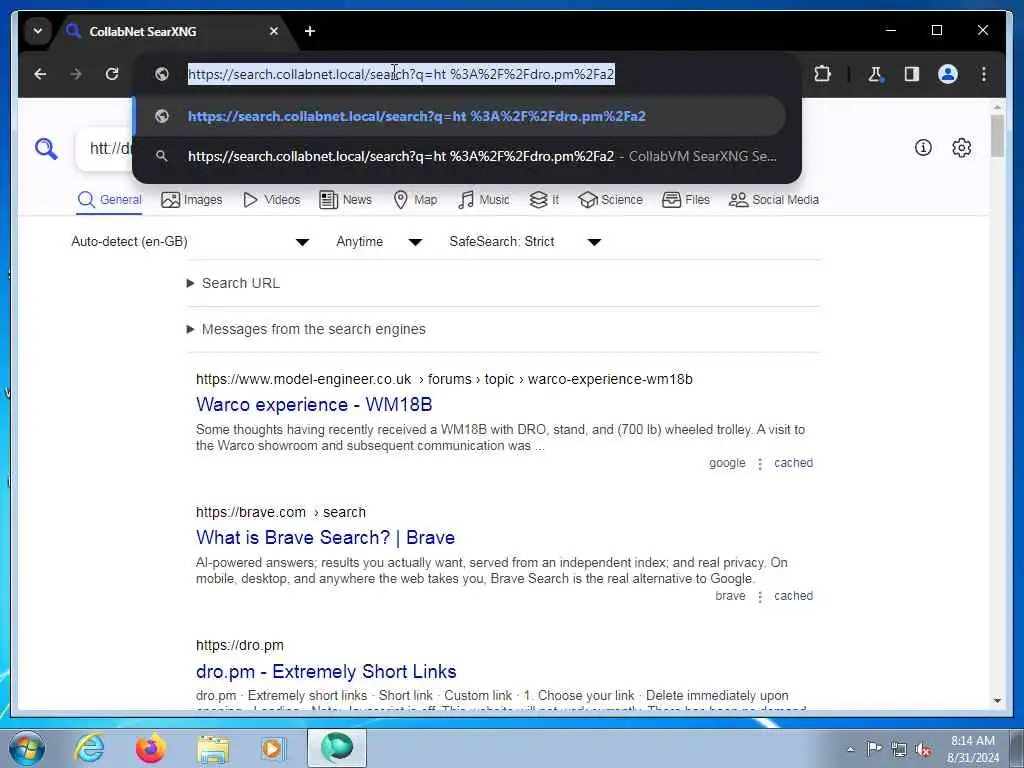
Task: Launch Firefox from taskbar
Action: coord(151,748)
